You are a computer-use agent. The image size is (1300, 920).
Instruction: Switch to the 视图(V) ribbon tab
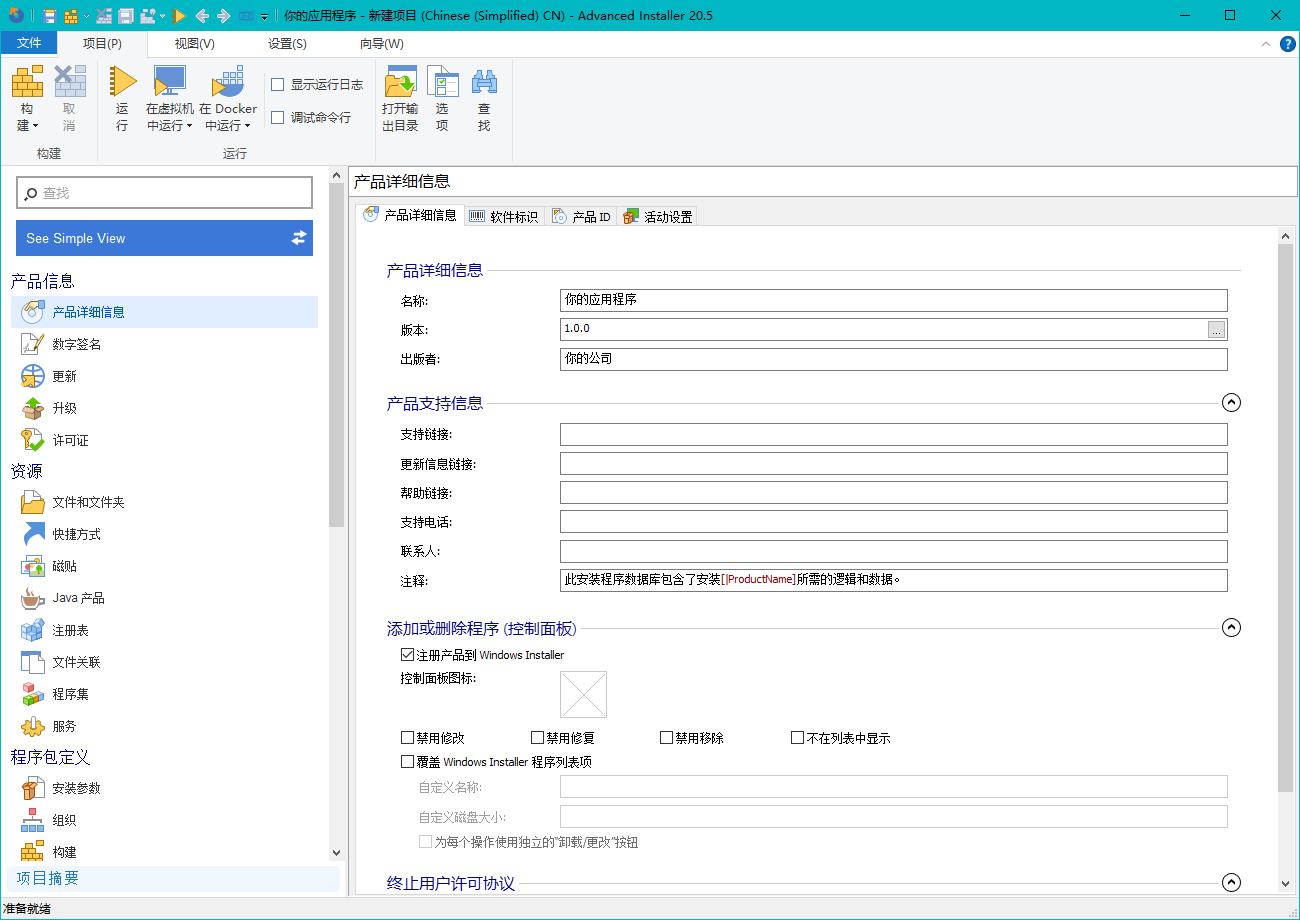point(194,44)
